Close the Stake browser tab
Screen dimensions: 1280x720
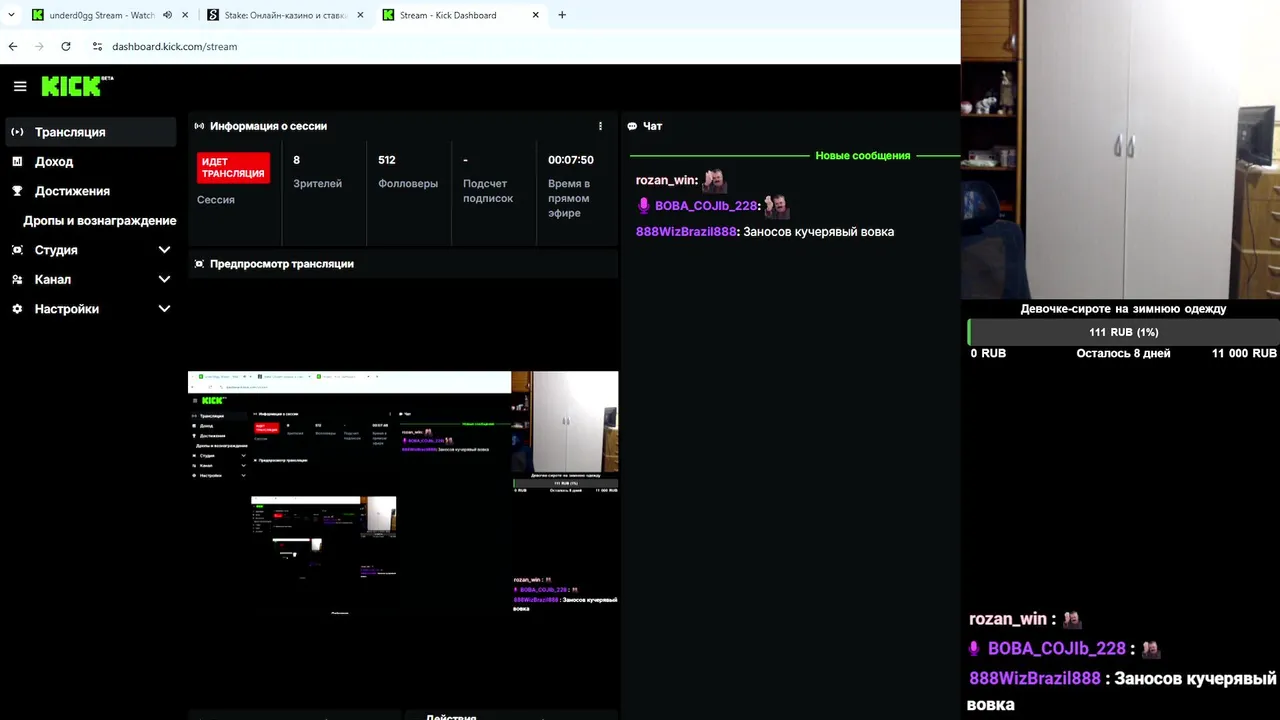tap(360, 15)
